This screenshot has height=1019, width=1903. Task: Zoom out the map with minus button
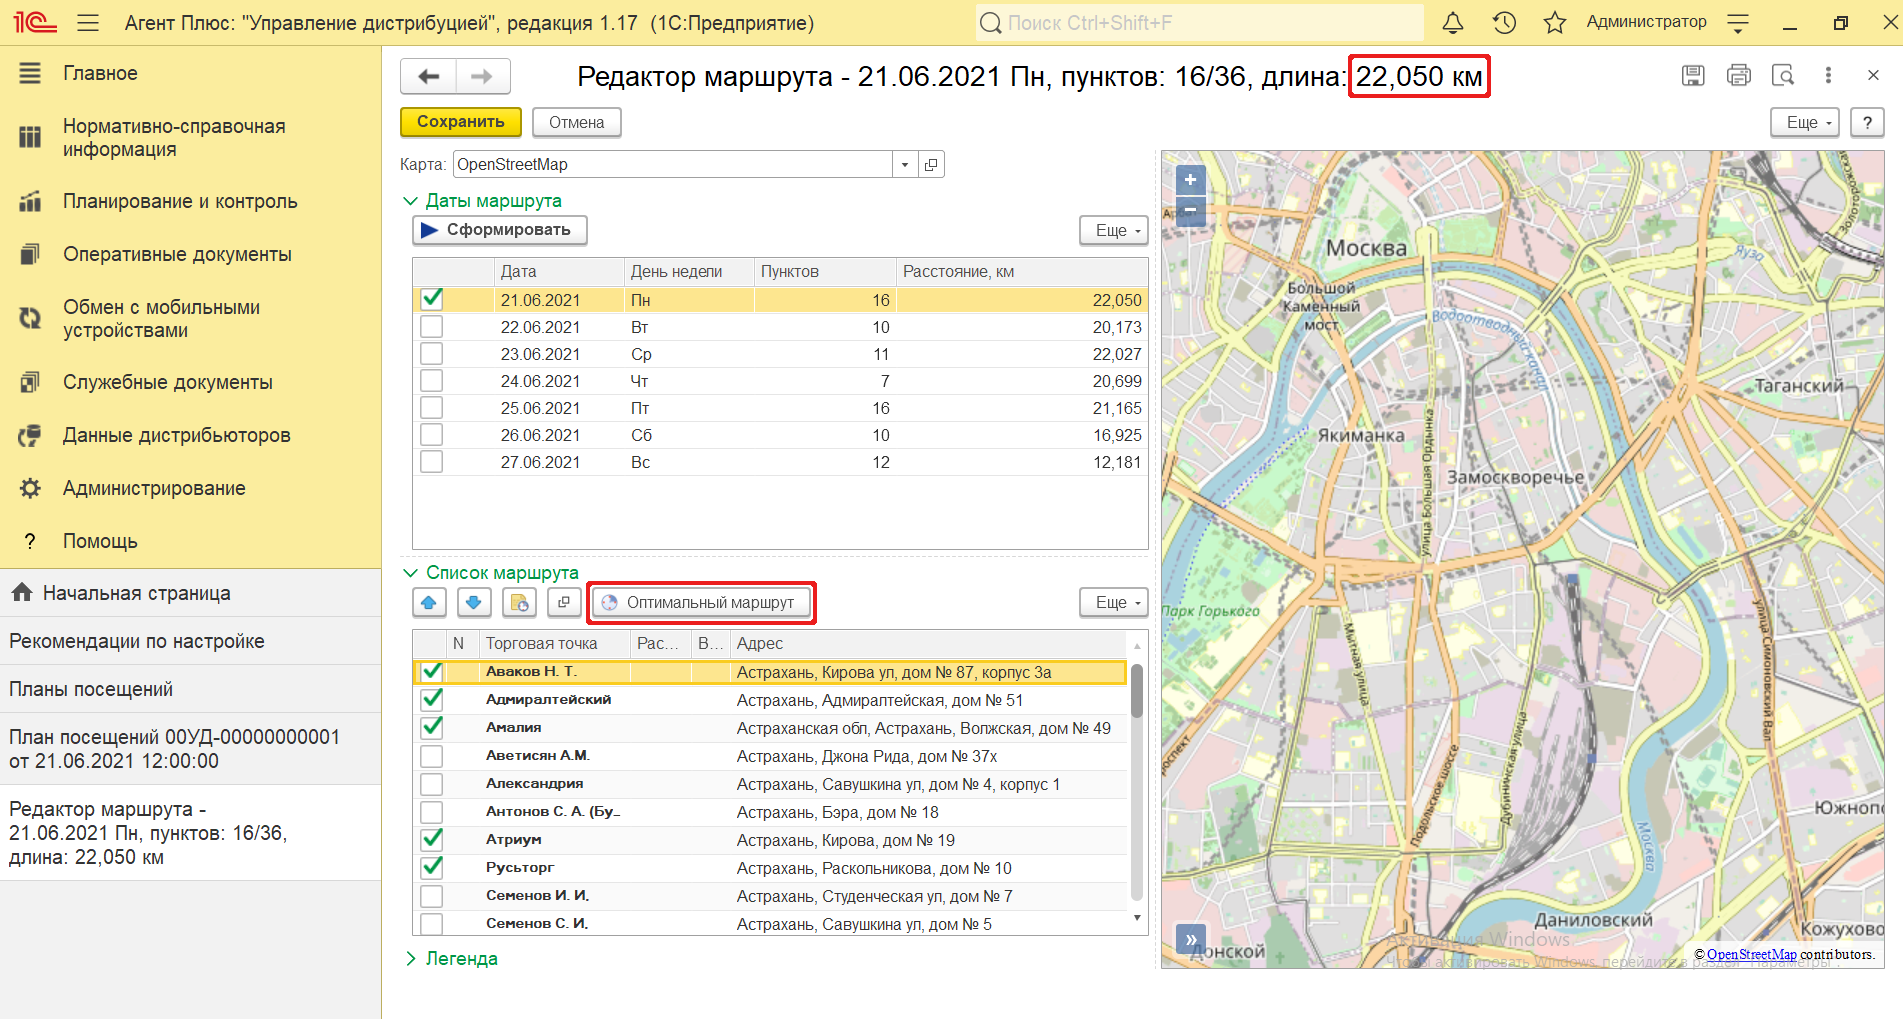tap(1190, 210)
